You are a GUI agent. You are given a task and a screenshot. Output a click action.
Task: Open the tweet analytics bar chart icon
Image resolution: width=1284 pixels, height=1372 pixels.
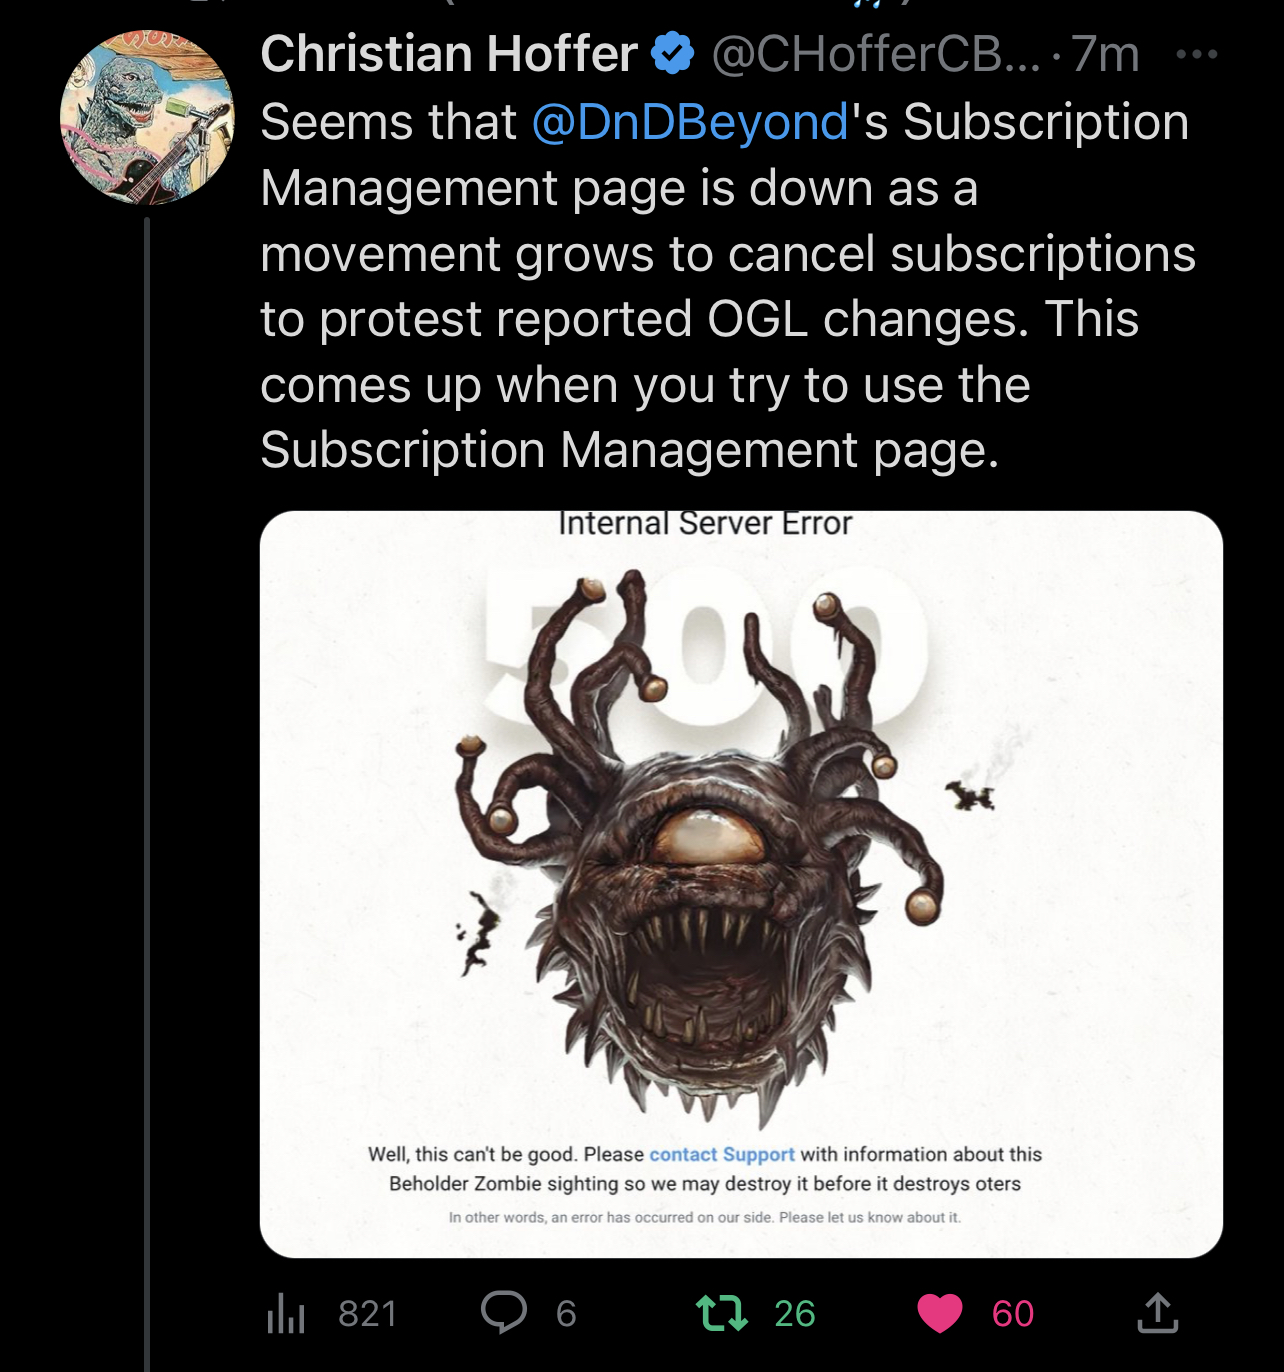286,1313
